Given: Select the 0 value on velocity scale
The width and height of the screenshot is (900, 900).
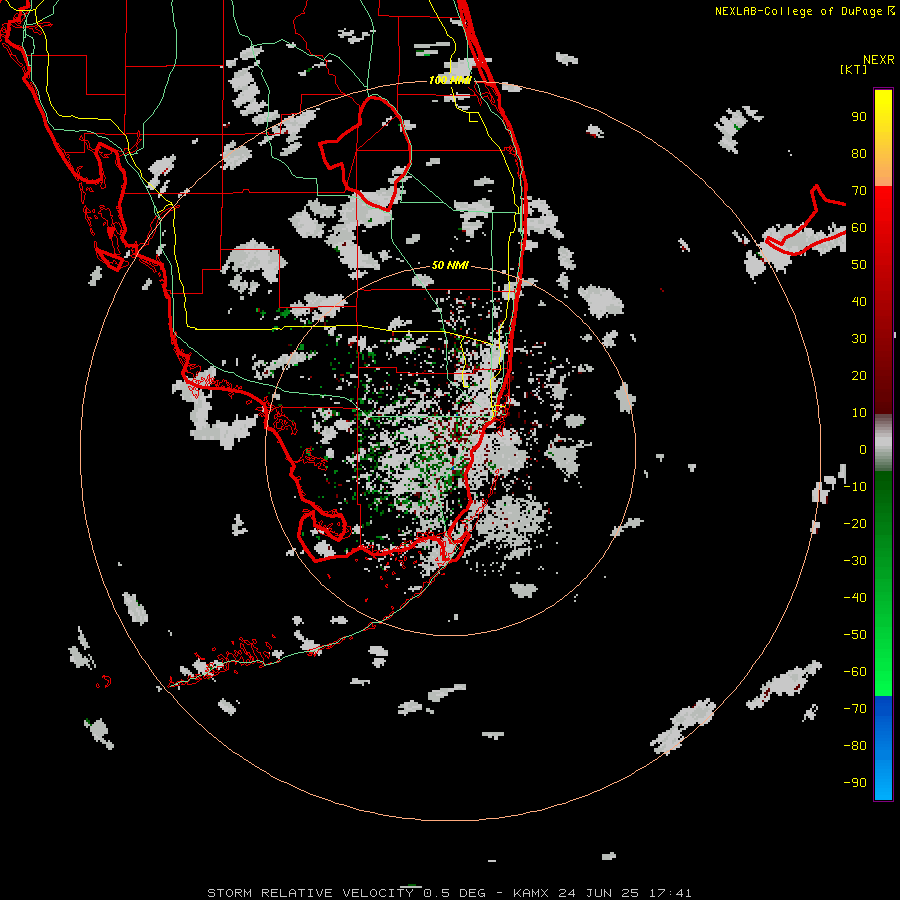Looking at the screenshot, I should coord(863,450).
